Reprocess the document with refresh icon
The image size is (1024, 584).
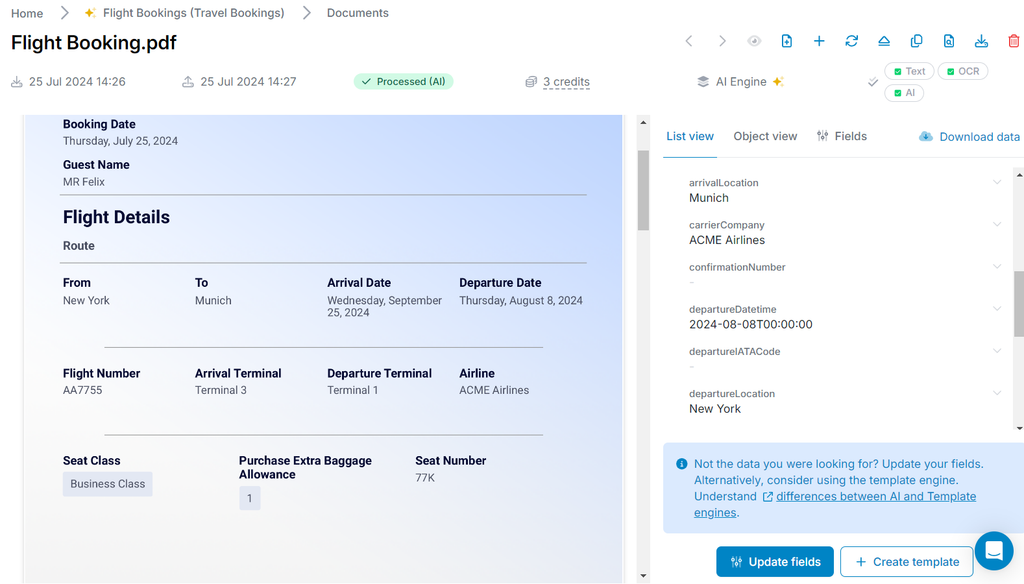pyautogui.click(x=851, y=41)
